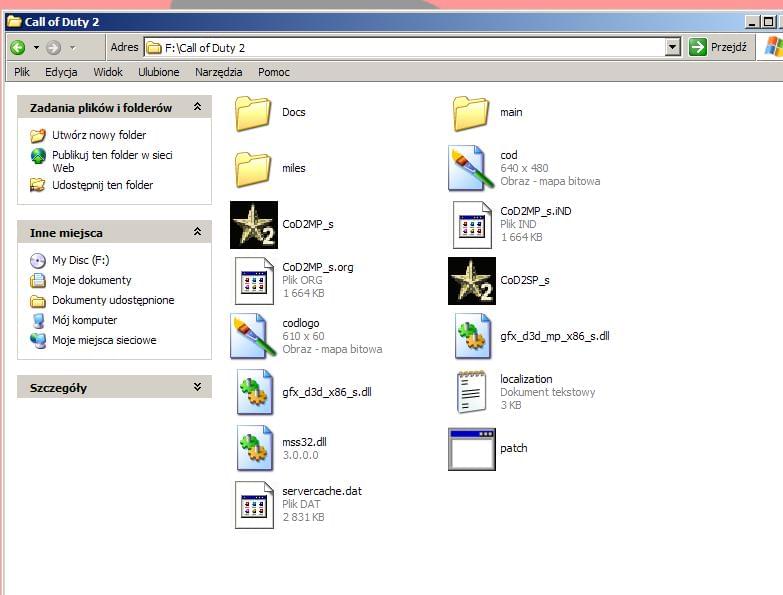Open the CoD2MP_s game executable icon

click(x=253, y=224)
